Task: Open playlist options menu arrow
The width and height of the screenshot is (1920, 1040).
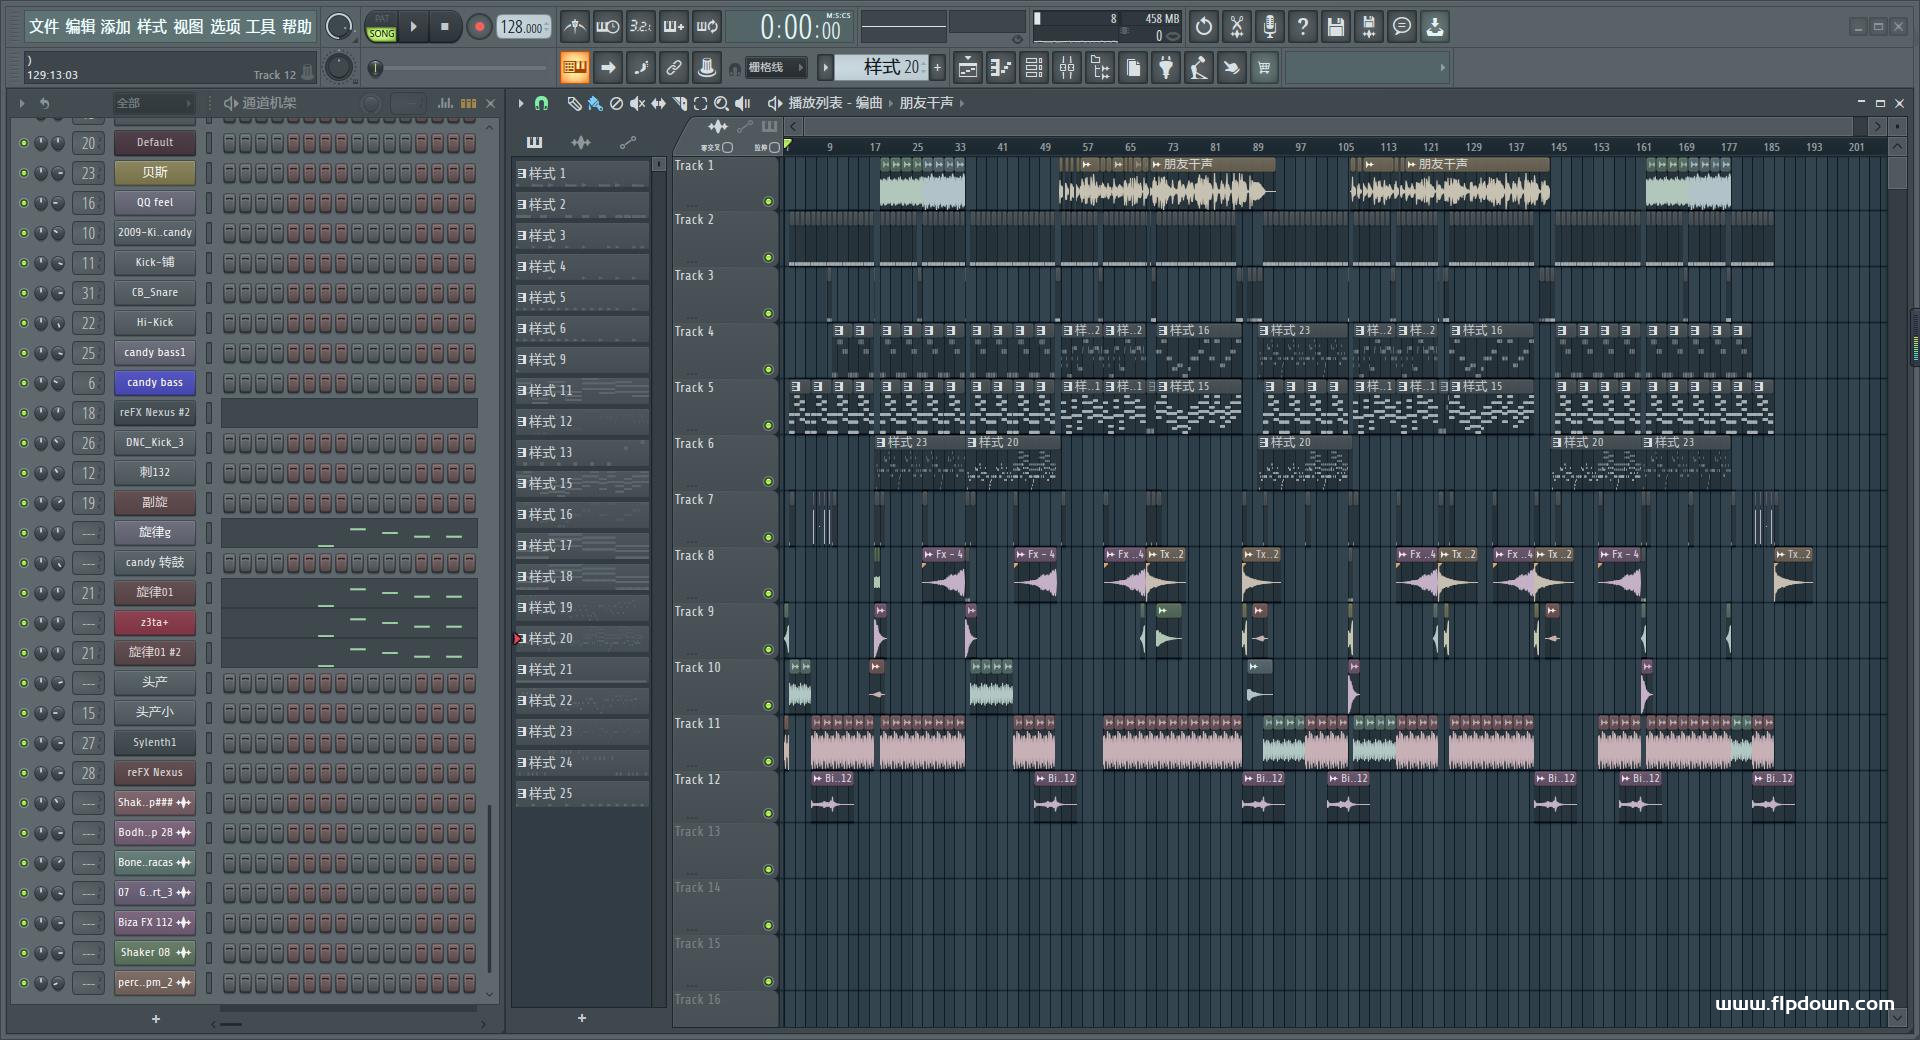Action: pos(521,103)
